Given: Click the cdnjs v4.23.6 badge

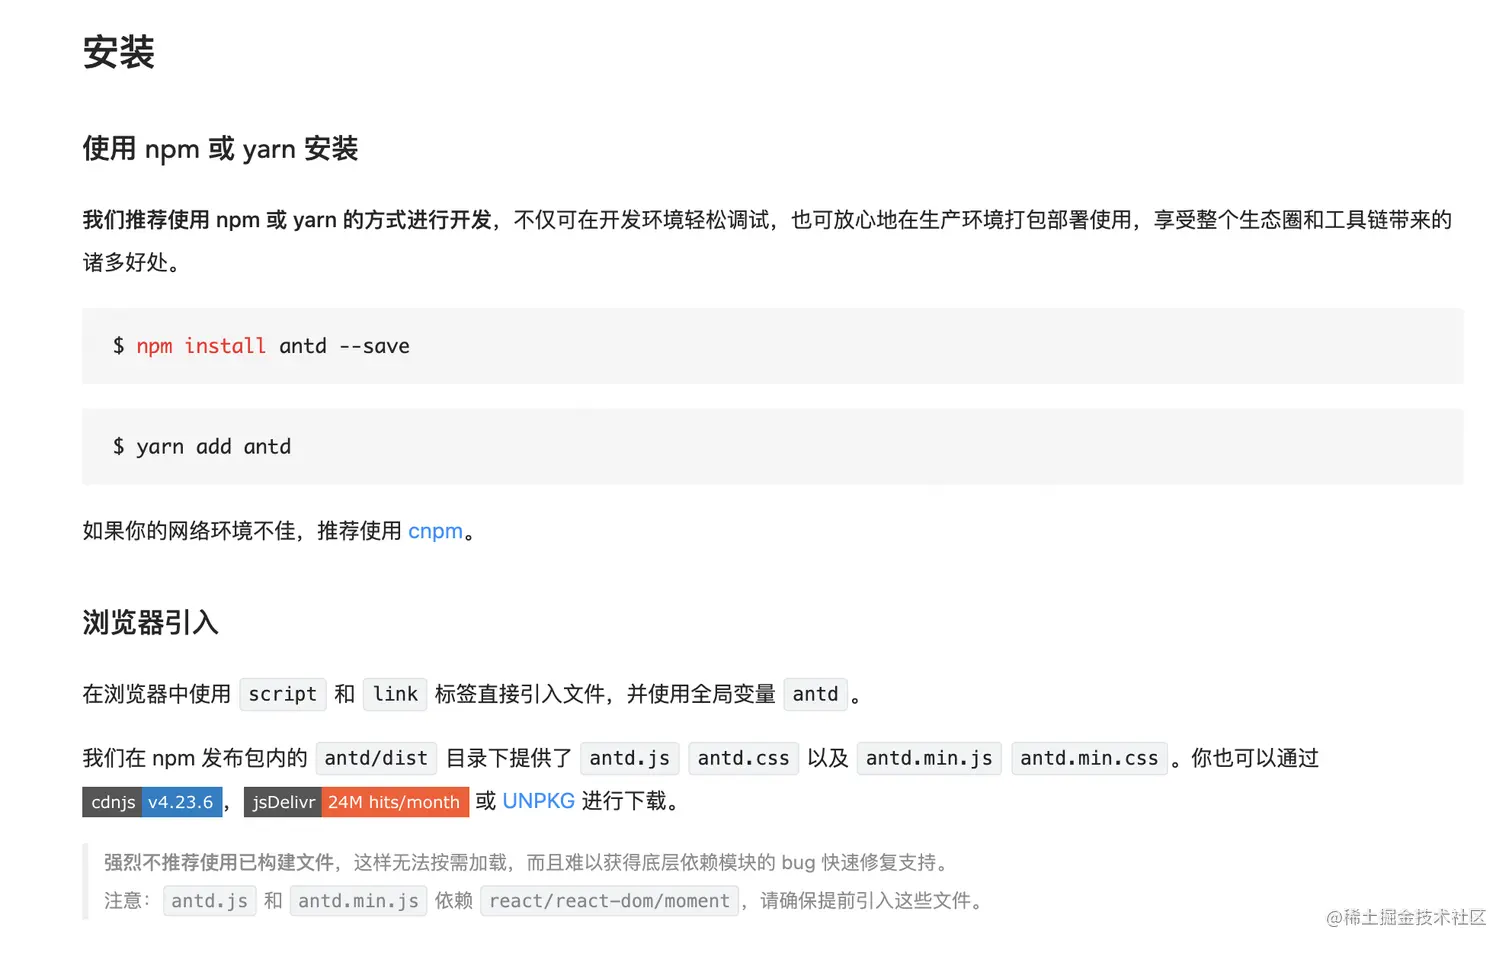Looking at the screenshot, I should point(152,802).
